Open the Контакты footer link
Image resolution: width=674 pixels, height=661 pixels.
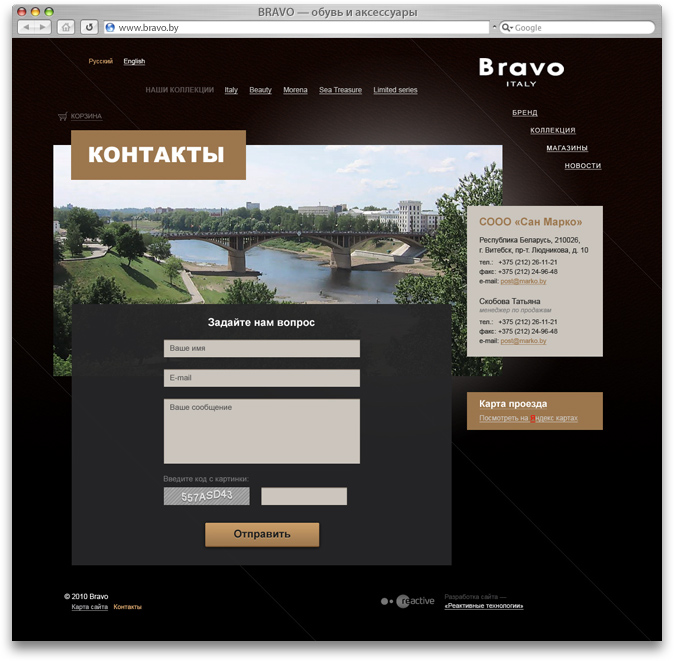coord(128,607)
